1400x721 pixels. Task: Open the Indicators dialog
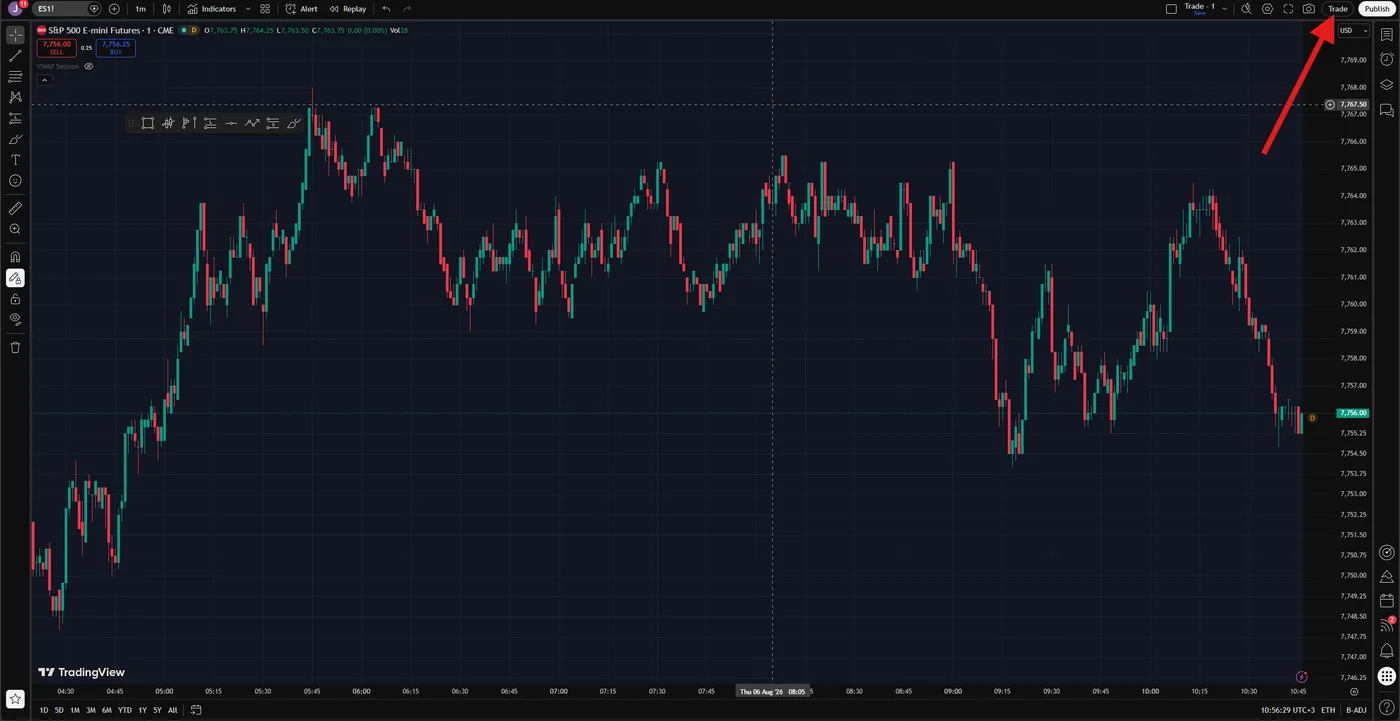[212, 8]
